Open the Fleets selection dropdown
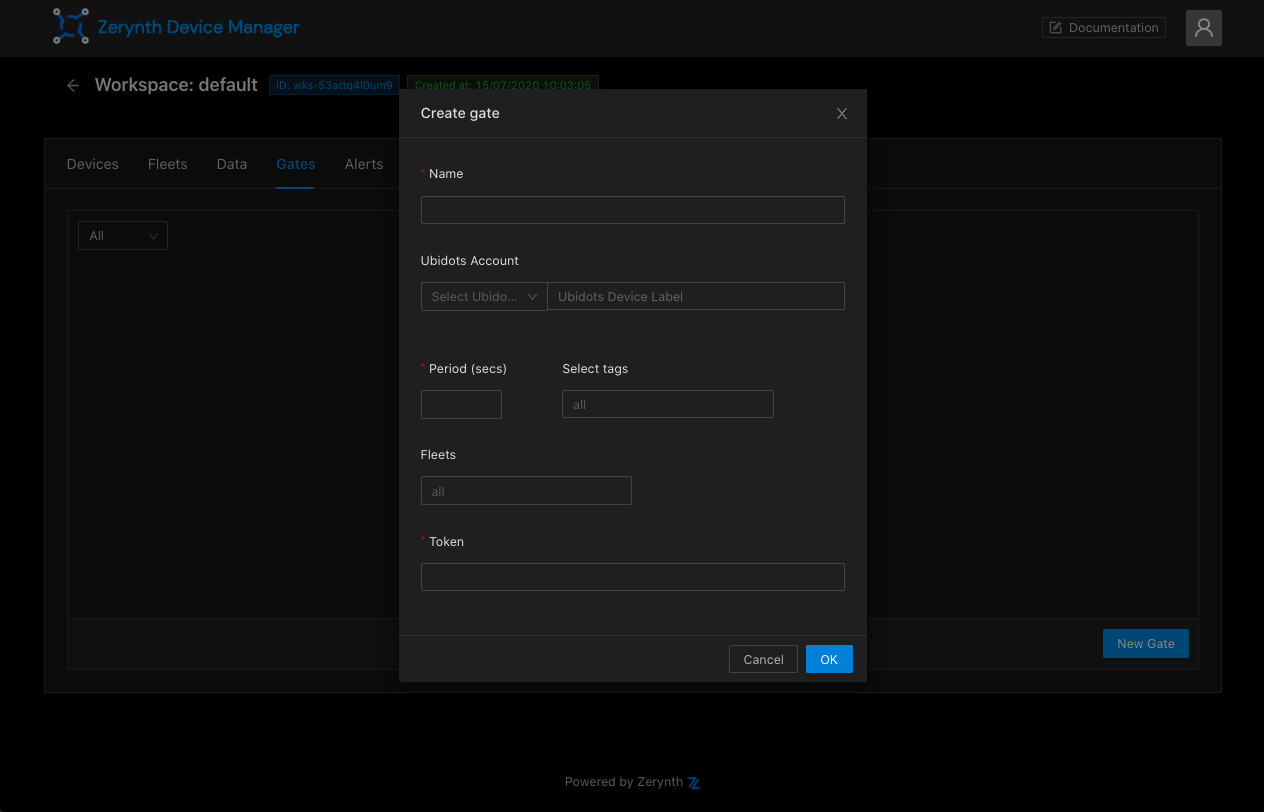The height and width of the screenshot is (812, 1264). click(x=526, y=491)
